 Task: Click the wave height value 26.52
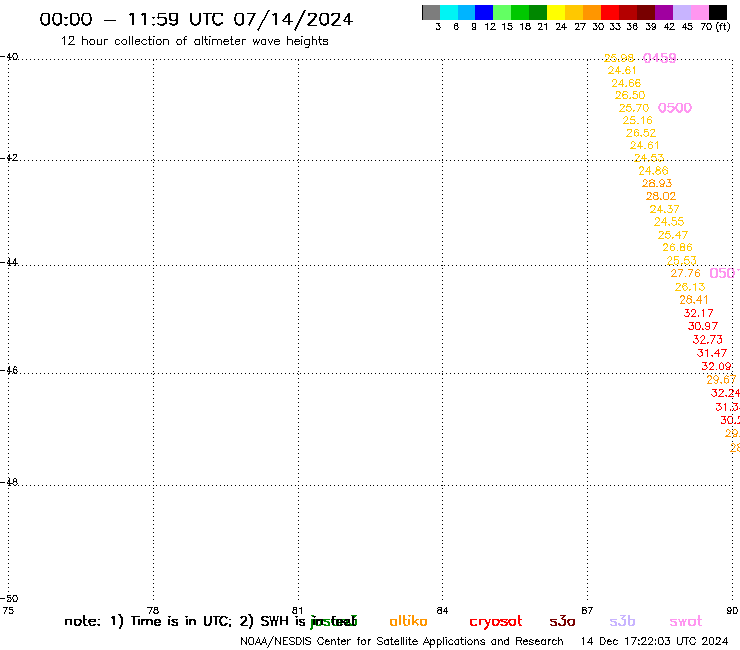pyautogui.click(x=641, y=133)
